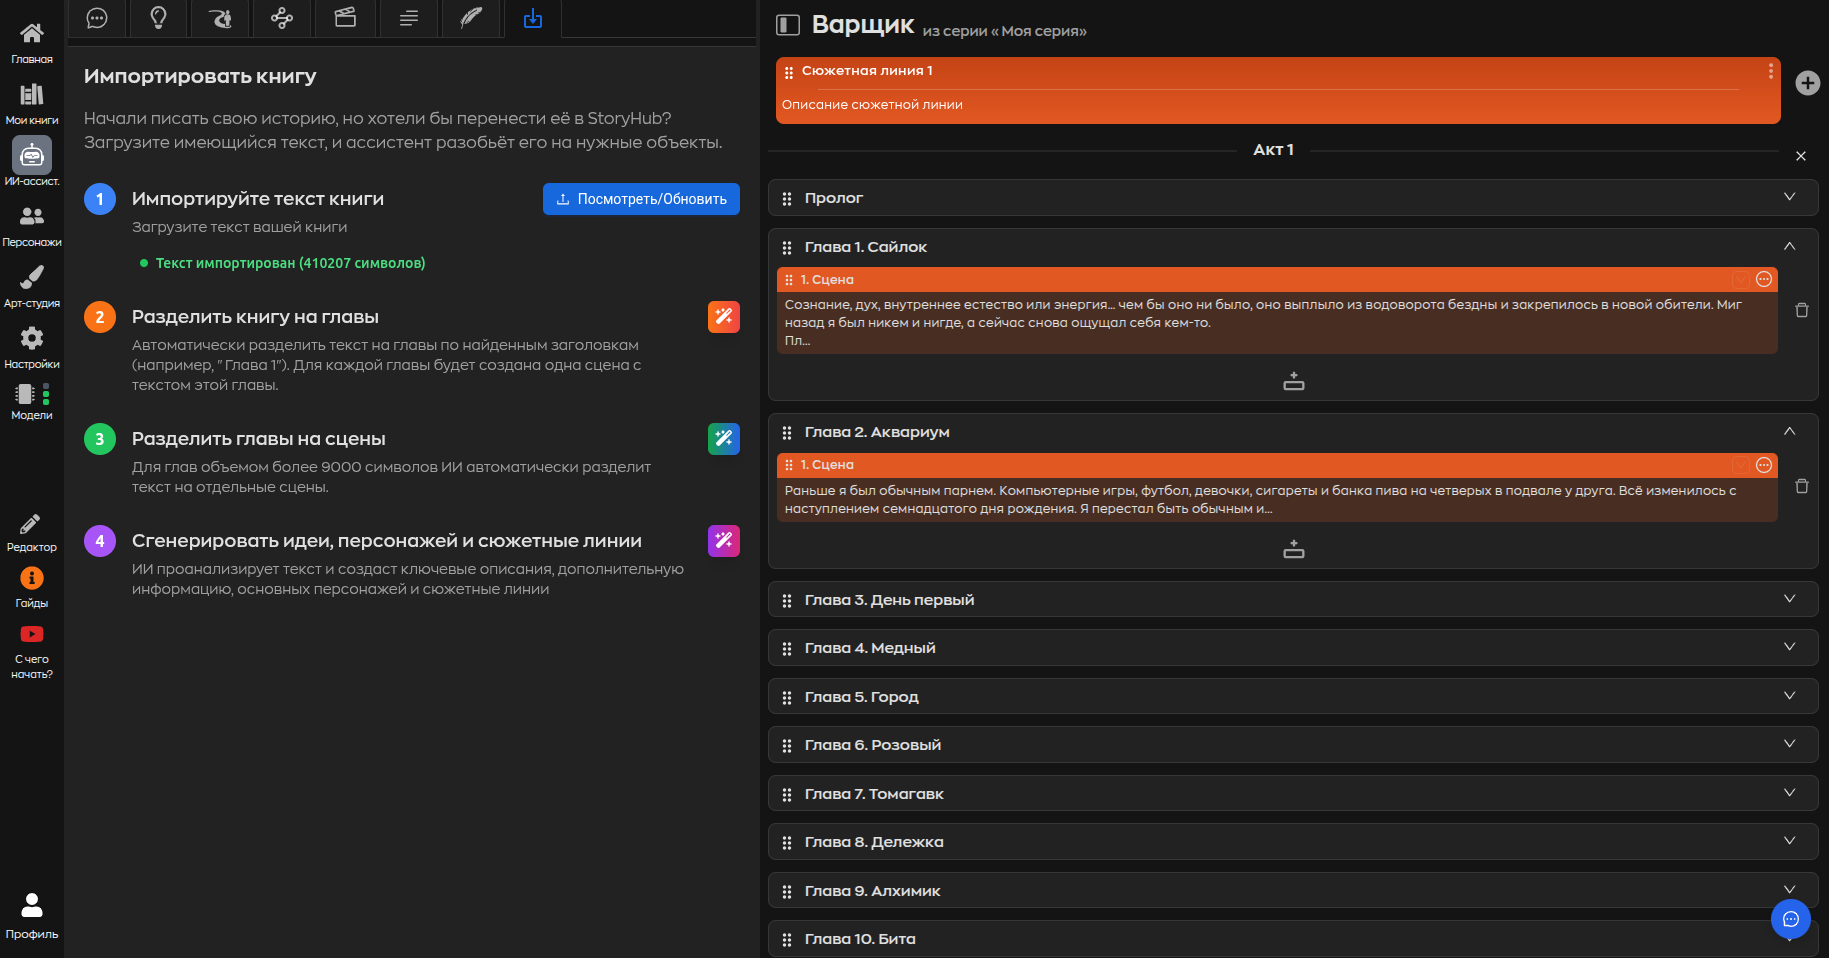The height and width of the screenshot is (958, 1829).
Task: Open the Сюжетная линия 1 three-dot menu
Action: pos(1770,71)
